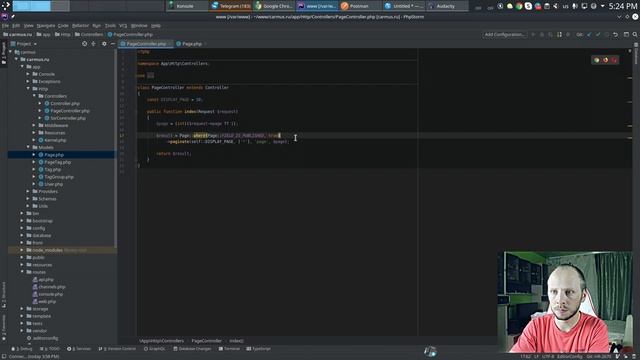Switch to Telegram in the taskbar
640x360 pixels.
pos(231,6)
